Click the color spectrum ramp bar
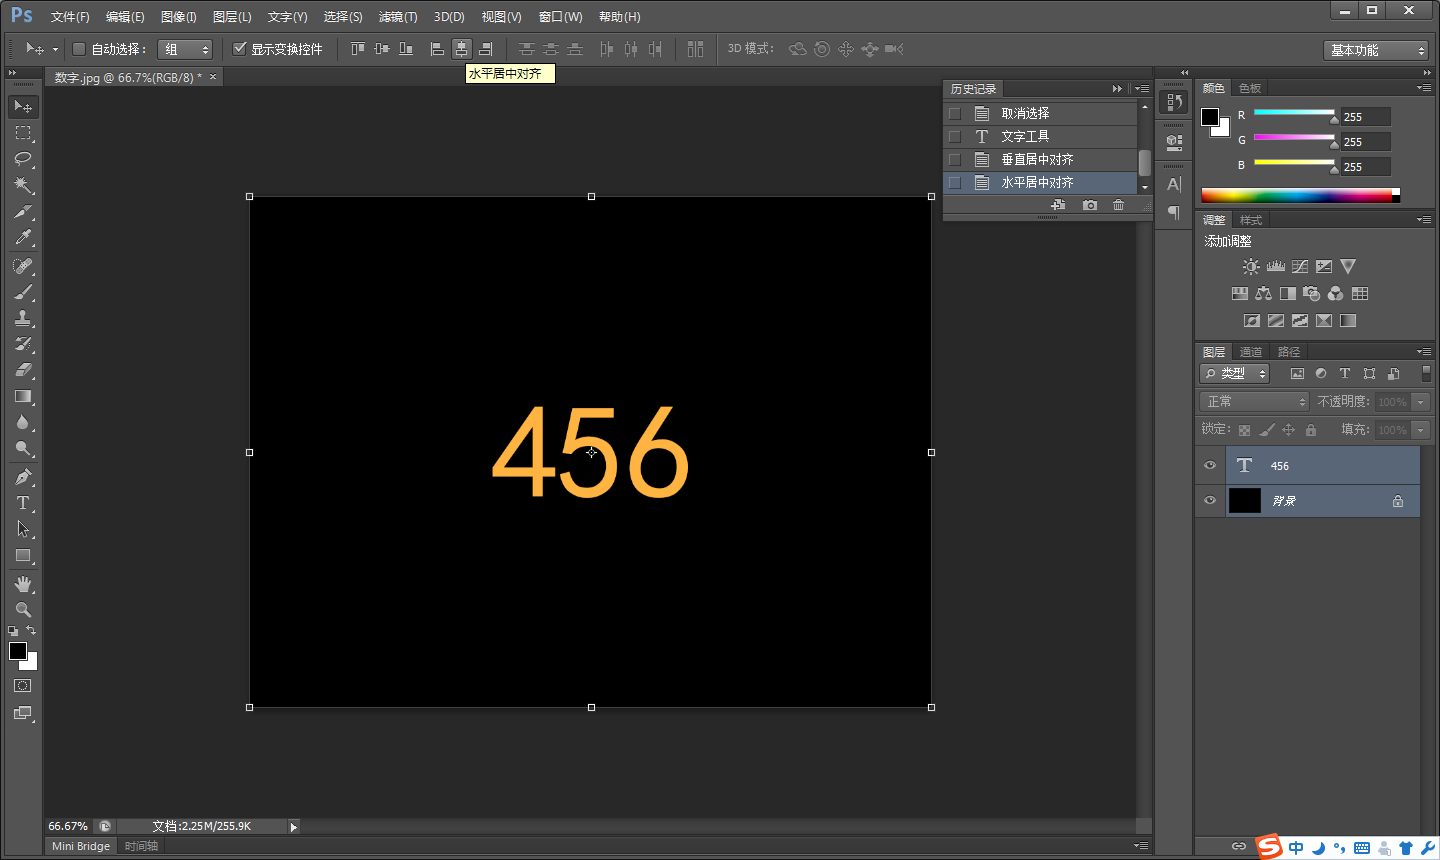This screenshot has width=1440, height=860. click(1296, 196)
